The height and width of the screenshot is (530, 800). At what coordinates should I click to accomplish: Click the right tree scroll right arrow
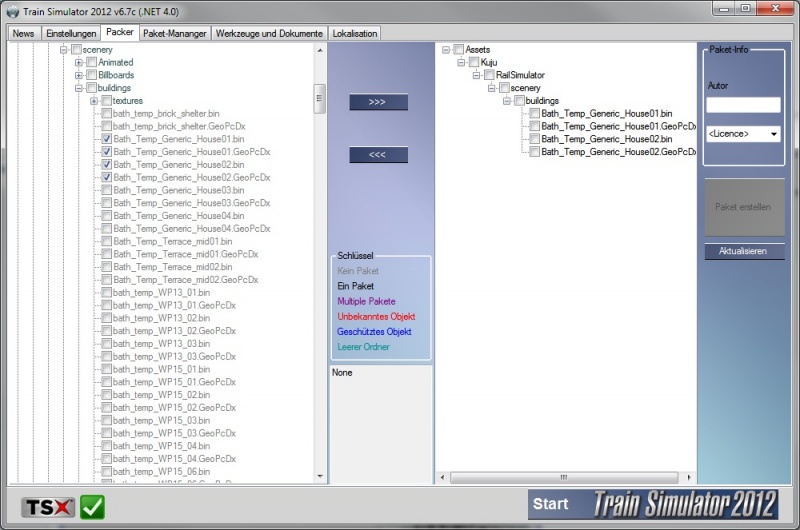tap(689, 477)
